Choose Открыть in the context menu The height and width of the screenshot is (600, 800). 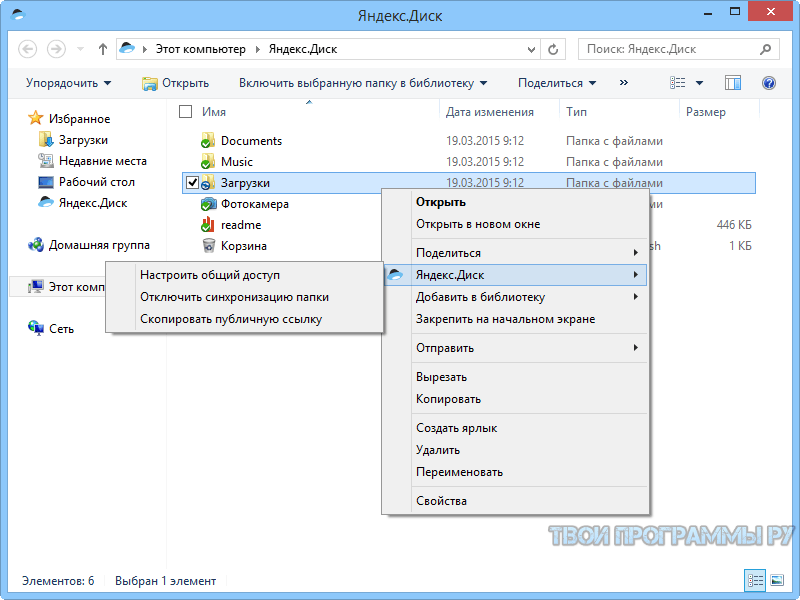pos(515,202)
